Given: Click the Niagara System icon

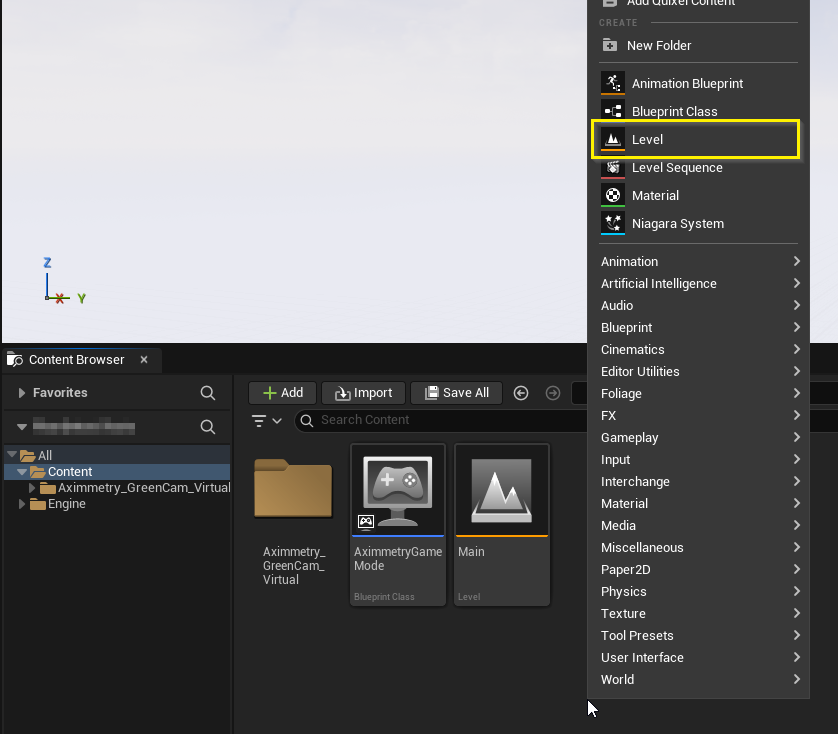Looking at the screenshot, I should [x=612, y=223].
